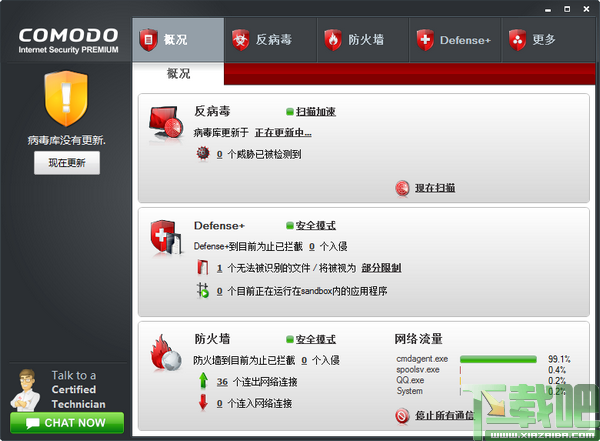
Task: Click the red door unrecognized files icon
Action: click(x=203, y=268)
